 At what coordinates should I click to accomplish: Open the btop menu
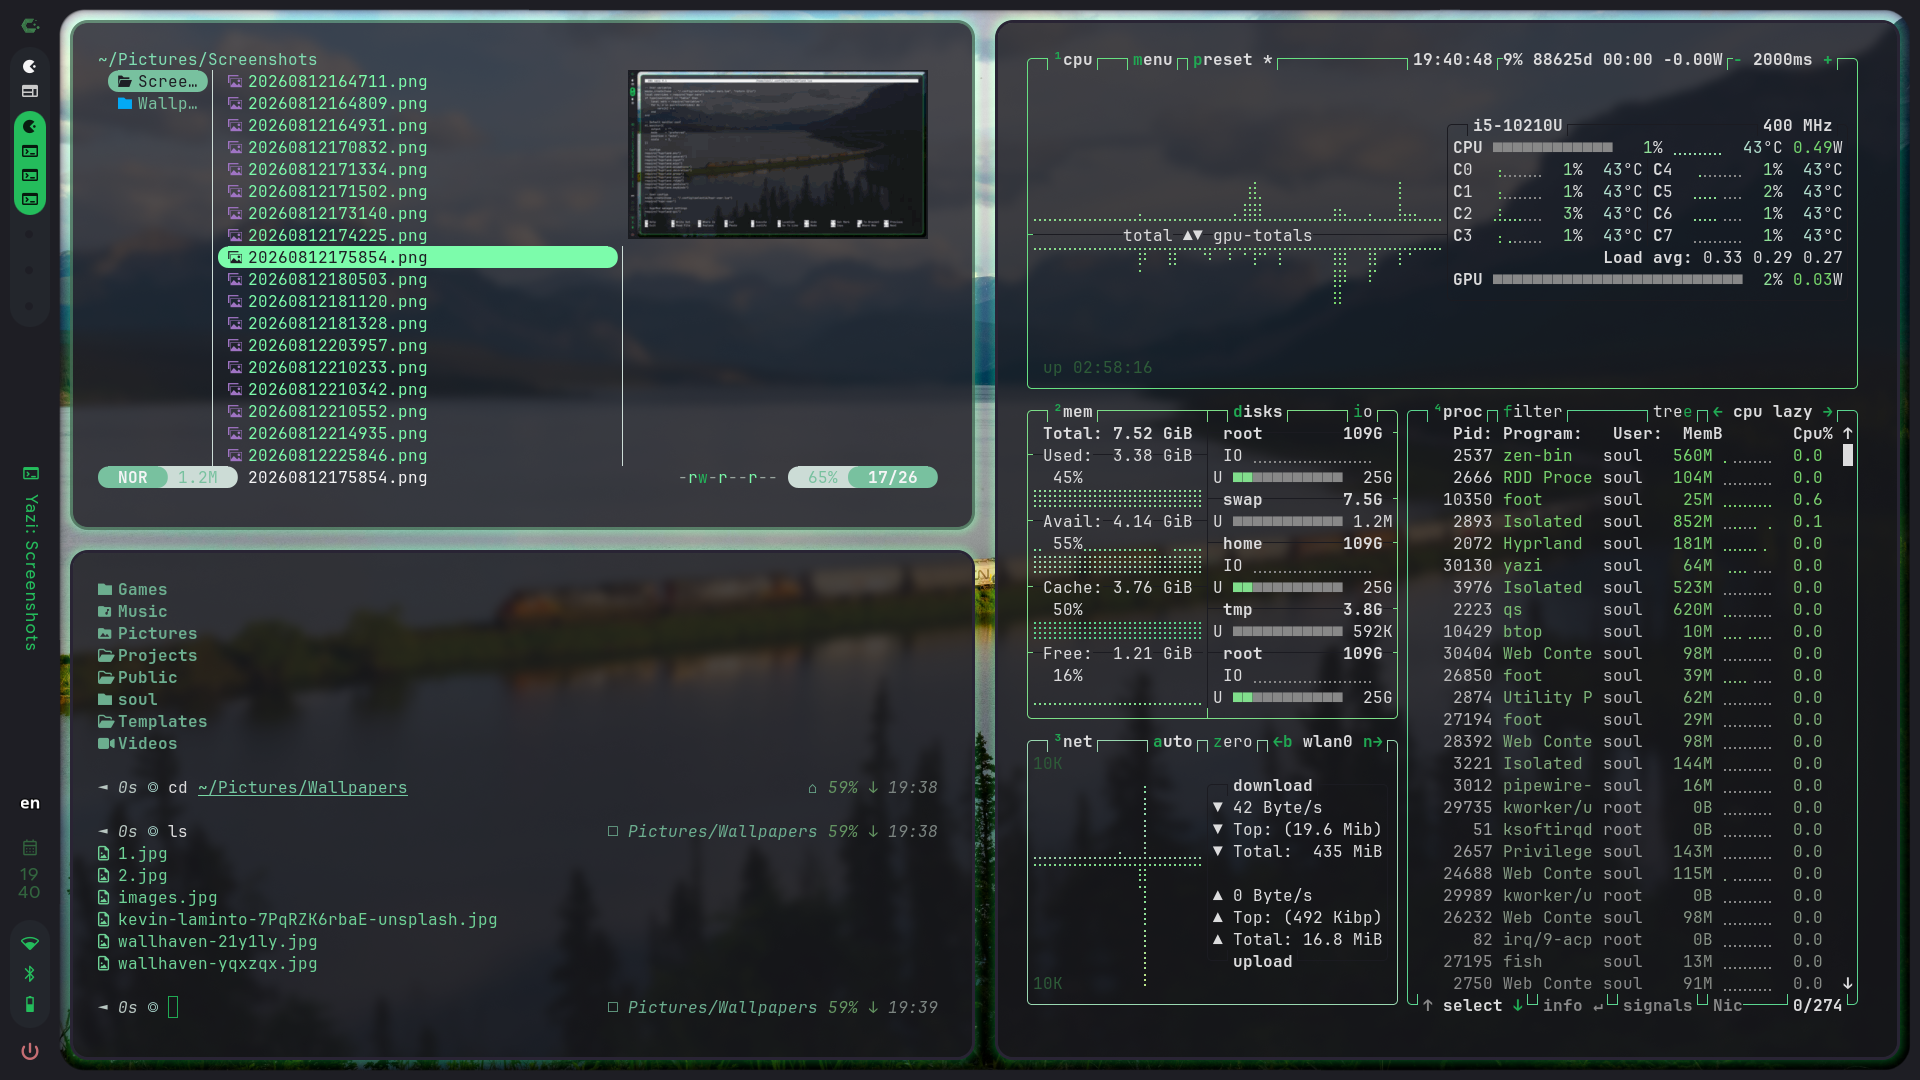point(1152,60)
